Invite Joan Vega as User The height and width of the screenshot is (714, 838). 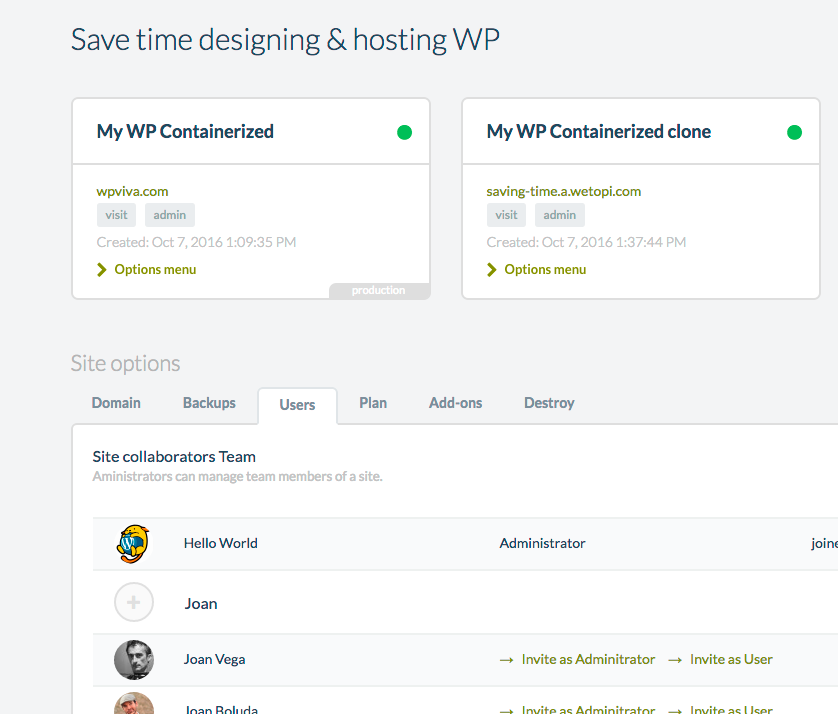click(730, 659)
